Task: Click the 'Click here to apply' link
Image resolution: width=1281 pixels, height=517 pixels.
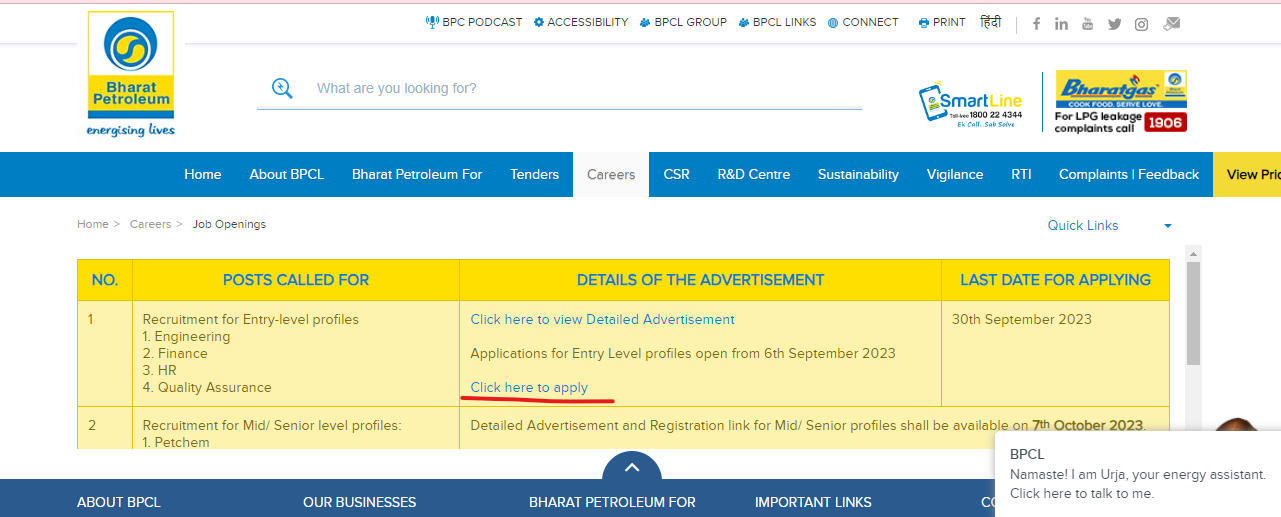Action: tap(529, 387)
